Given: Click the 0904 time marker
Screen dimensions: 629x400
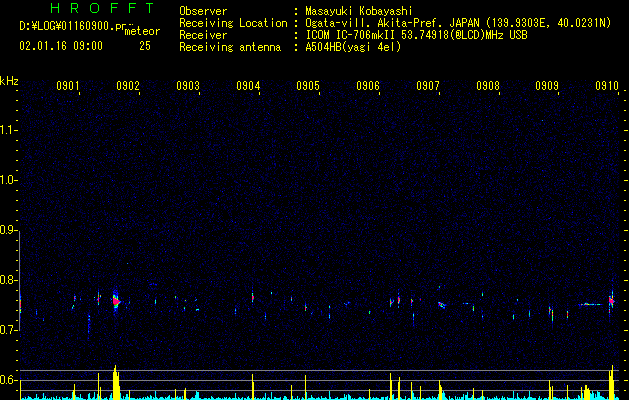Looking at the screenshot, I should pyautogui.click(x=248, y=85).
